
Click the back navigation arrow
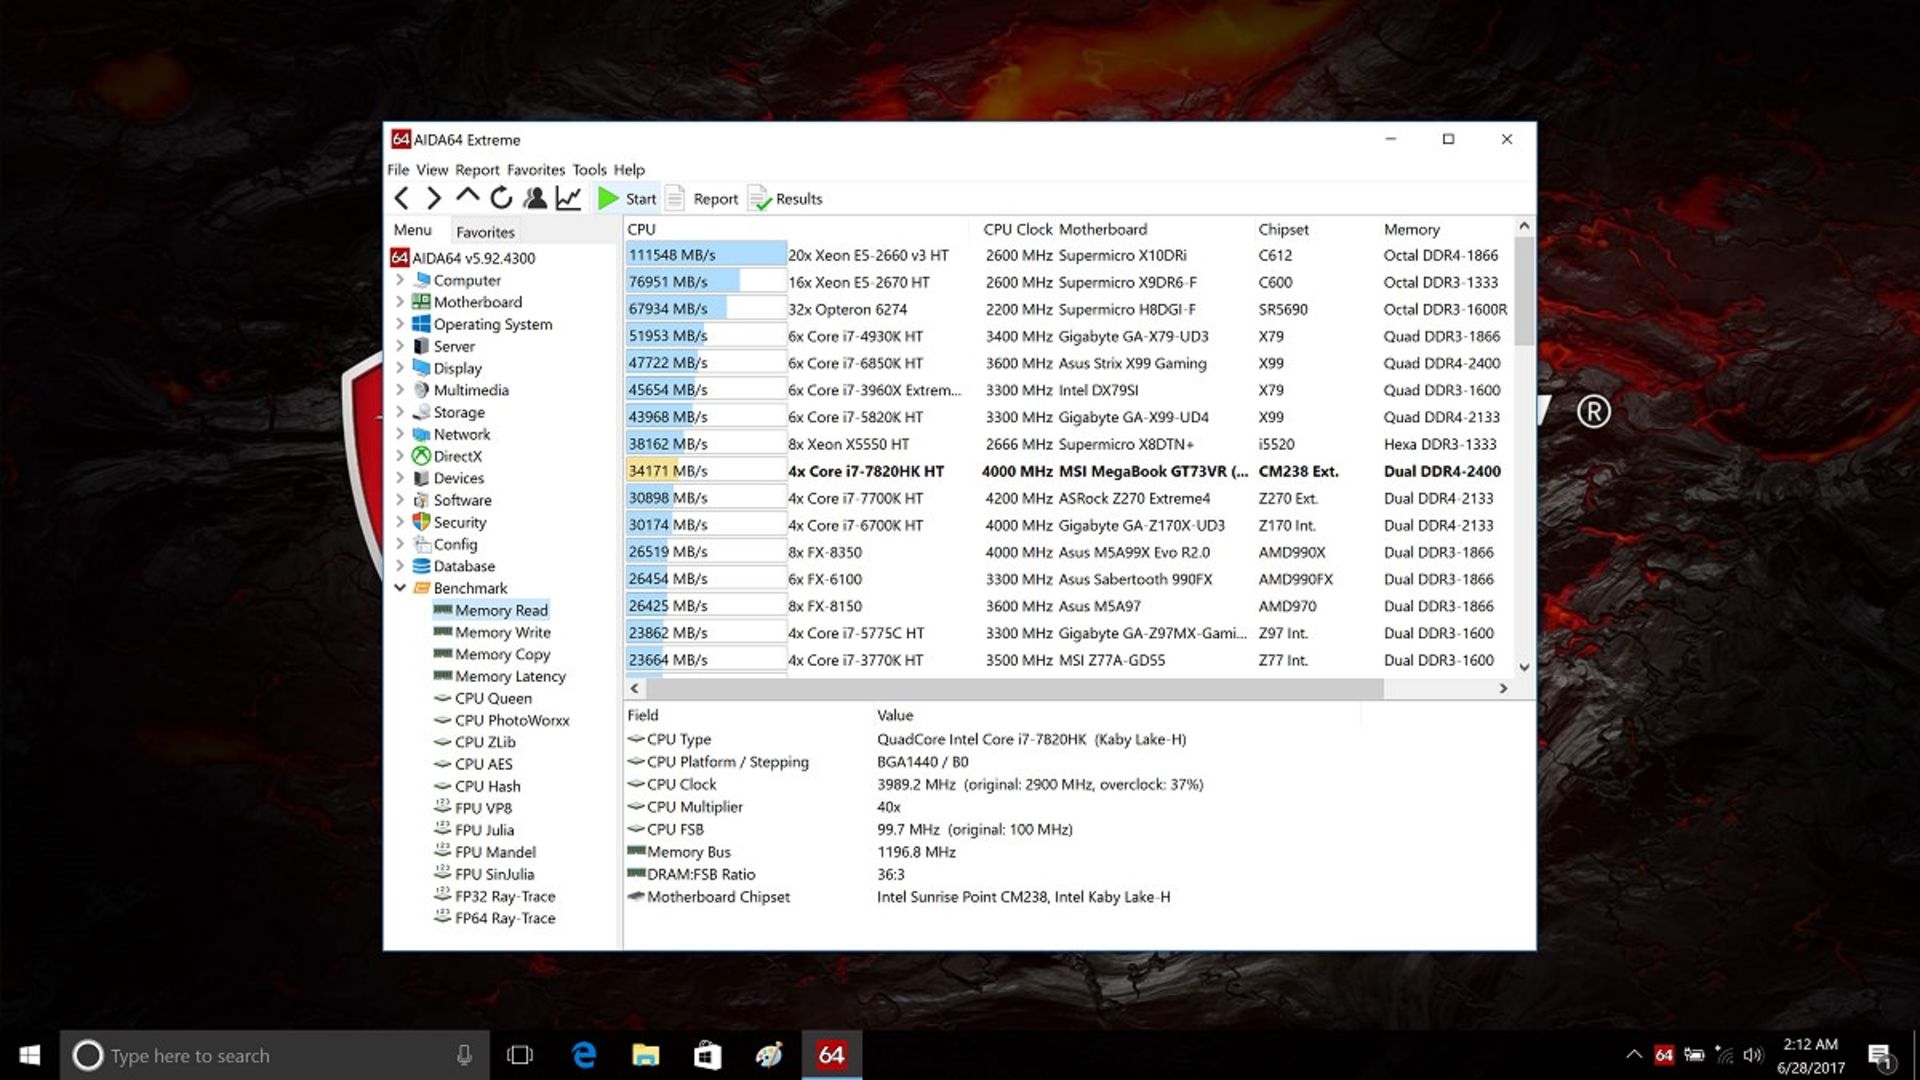(402, 198)
